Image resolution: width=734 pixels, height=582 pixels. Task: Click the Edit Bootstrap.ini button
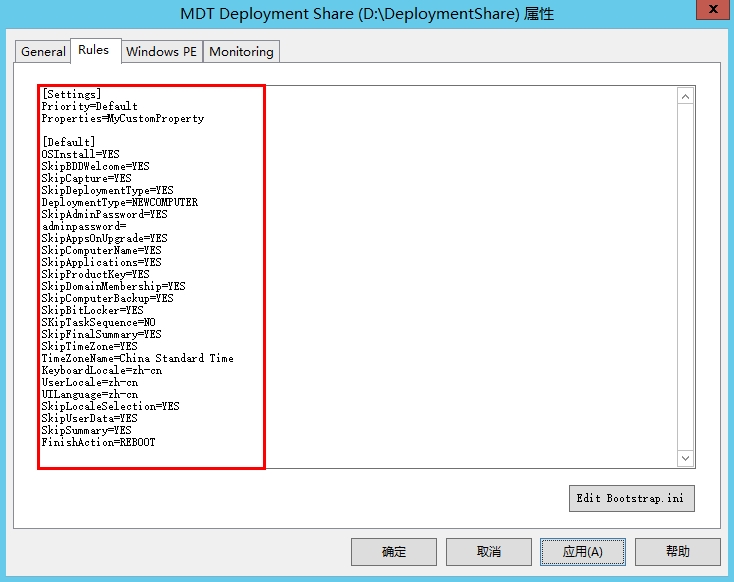click(631, 498)
